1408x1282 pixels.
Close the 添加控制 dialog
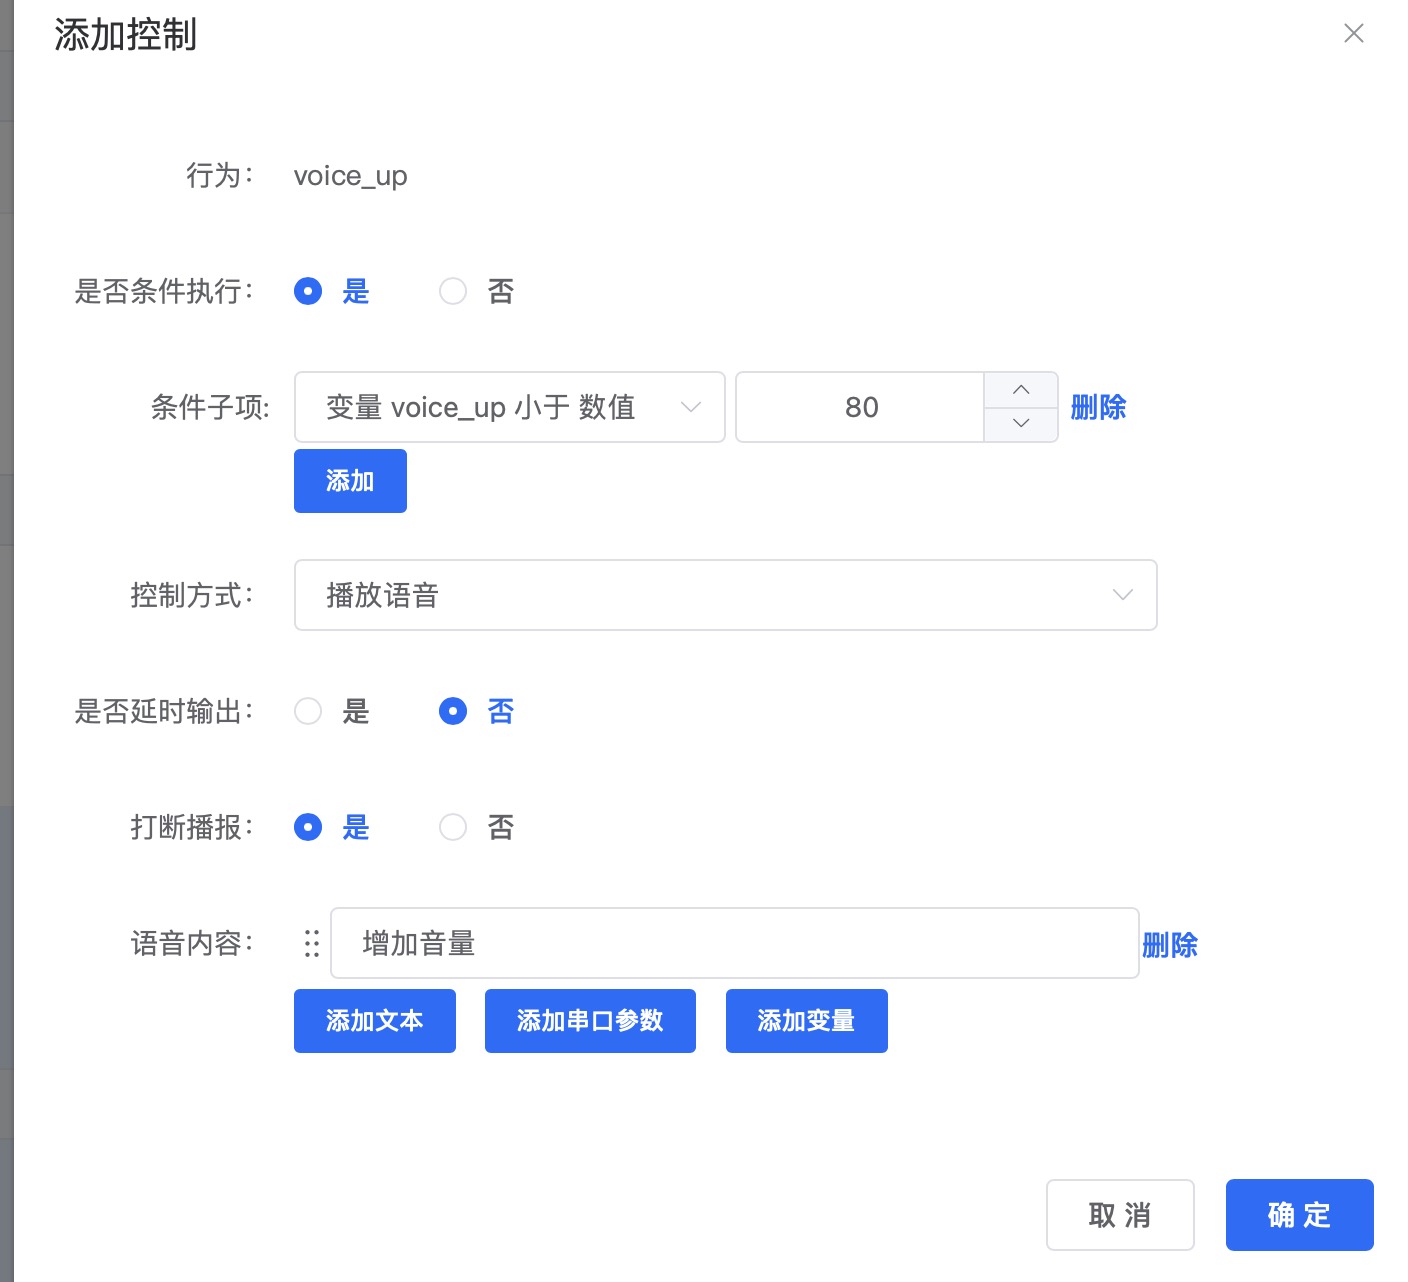pyautogui.click(x=1354, y=33)
